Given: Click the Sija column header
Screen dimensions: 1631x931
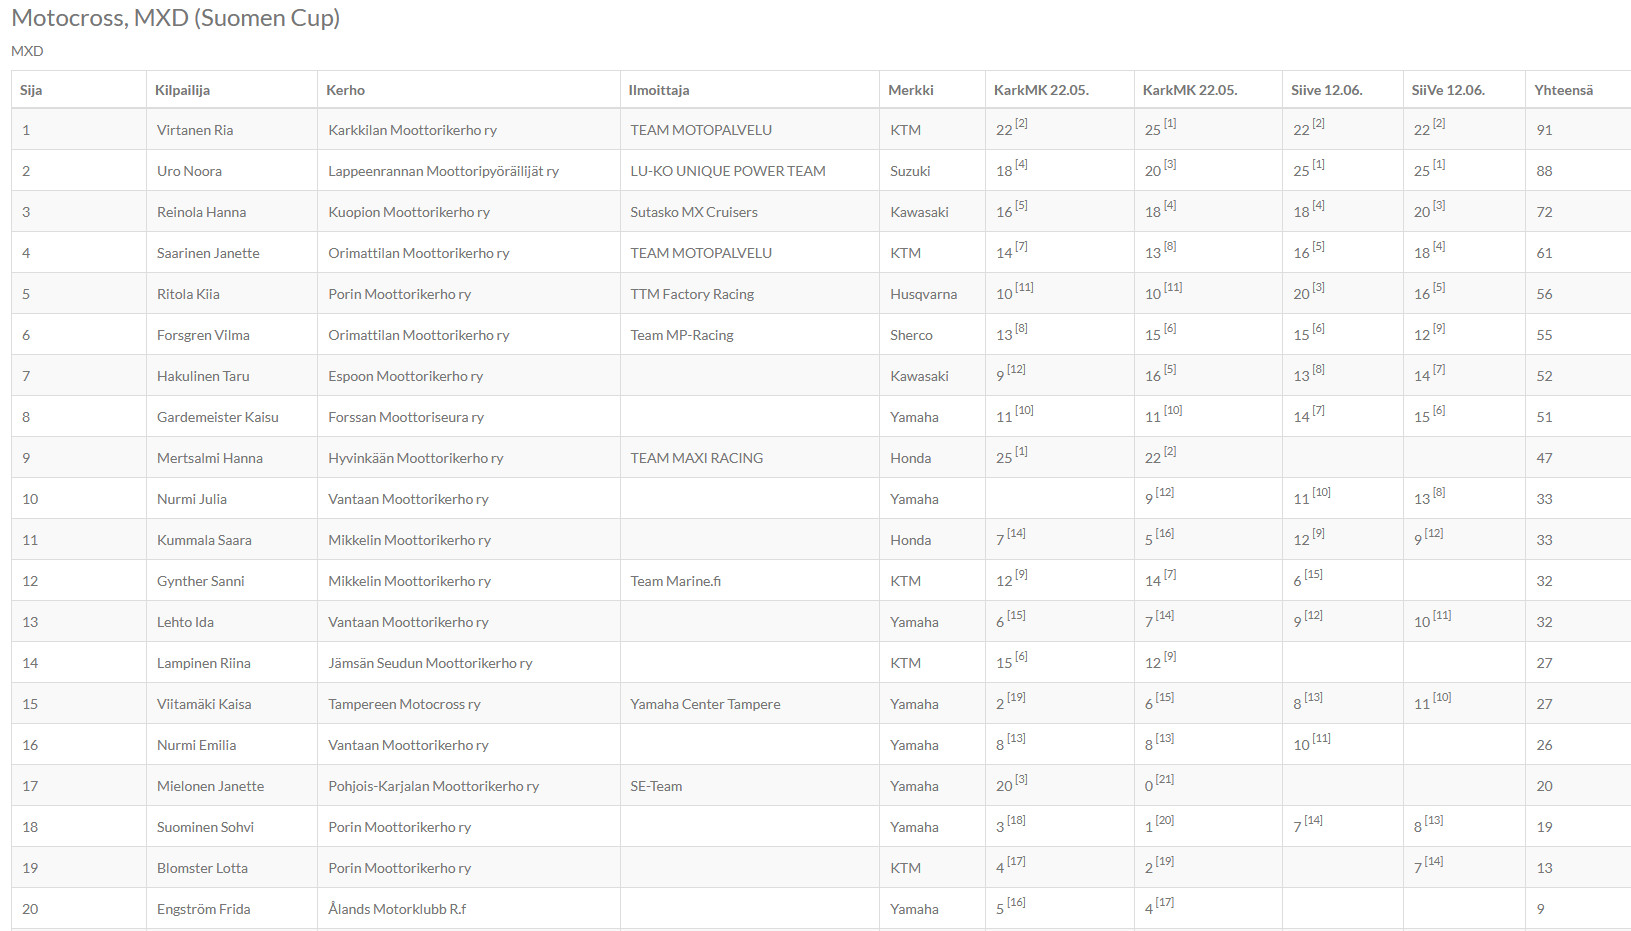Looking at the screenshot, I should pyautogui.click(x=31, y=90).
